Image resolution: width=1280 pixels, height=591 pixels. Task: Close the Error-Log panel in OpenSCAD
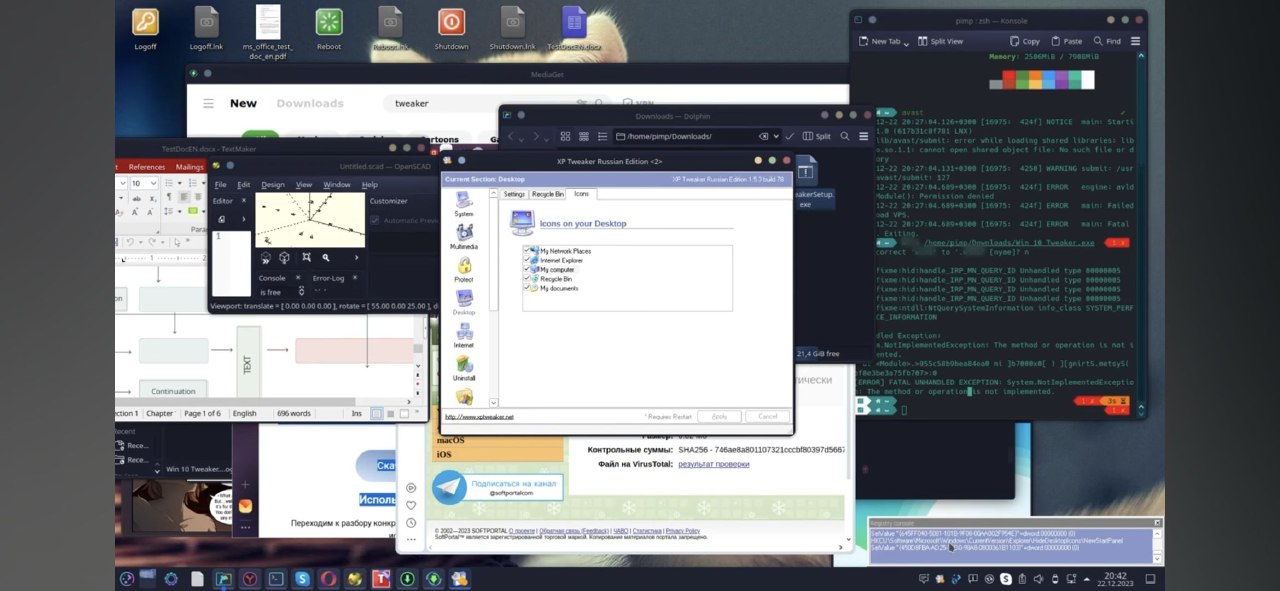coord(355,278)
